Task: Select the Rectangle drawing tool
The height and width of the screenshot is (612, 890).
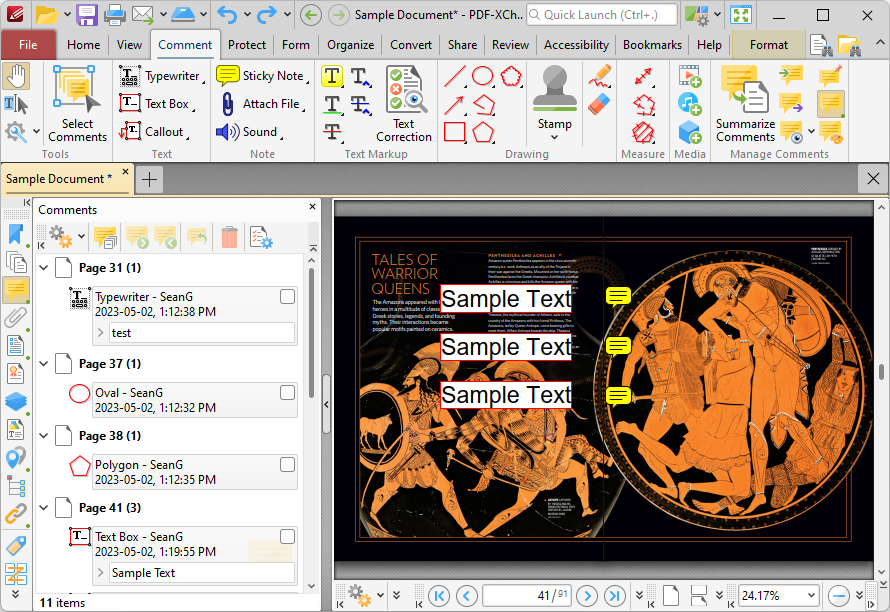Action: click(455, 132)
